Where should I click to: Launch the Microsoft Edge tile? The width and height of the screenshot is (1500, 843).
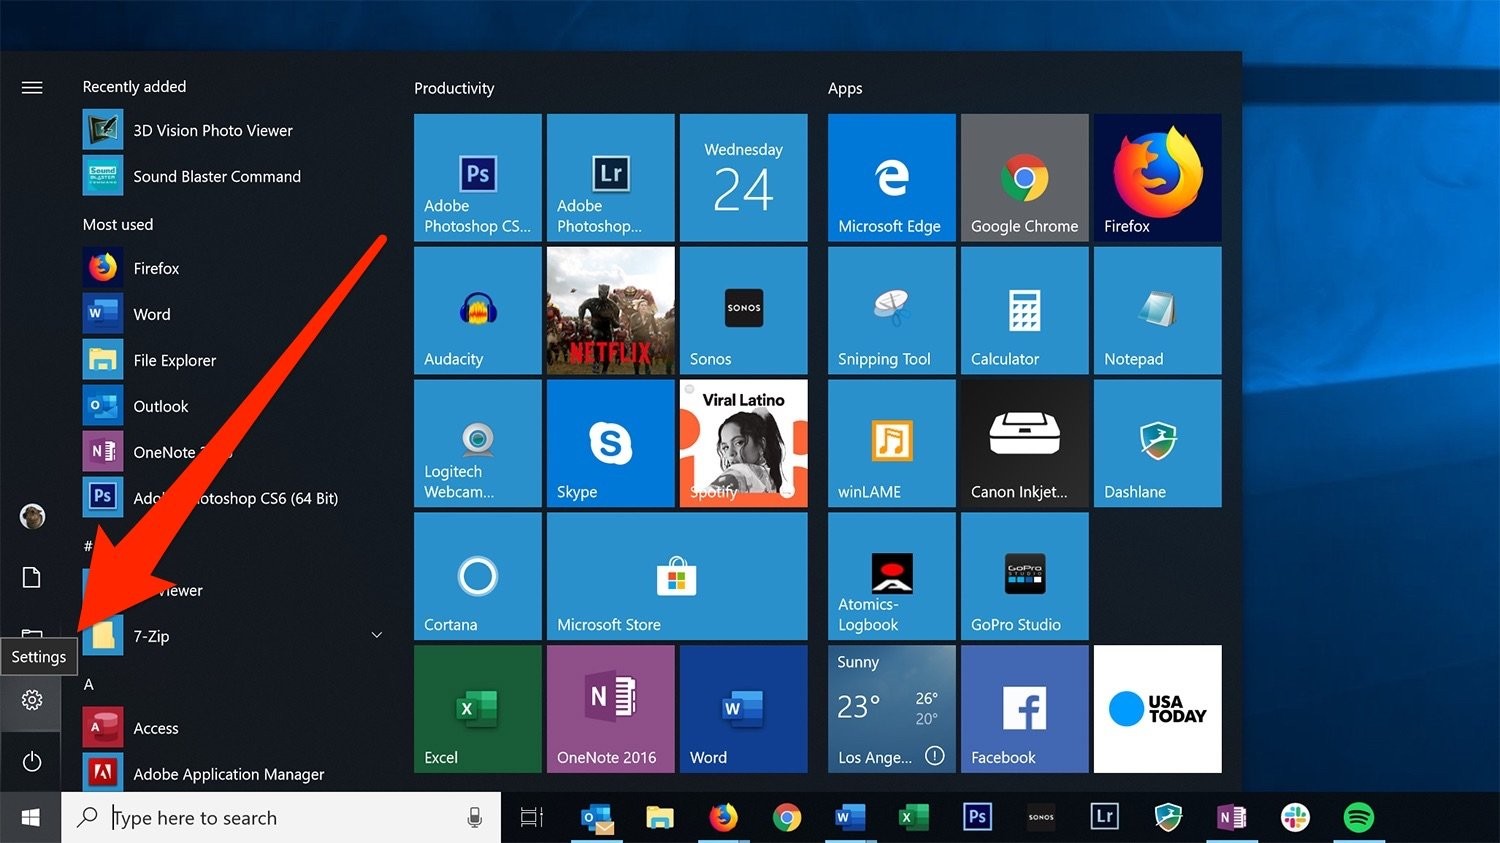point(892,177)
